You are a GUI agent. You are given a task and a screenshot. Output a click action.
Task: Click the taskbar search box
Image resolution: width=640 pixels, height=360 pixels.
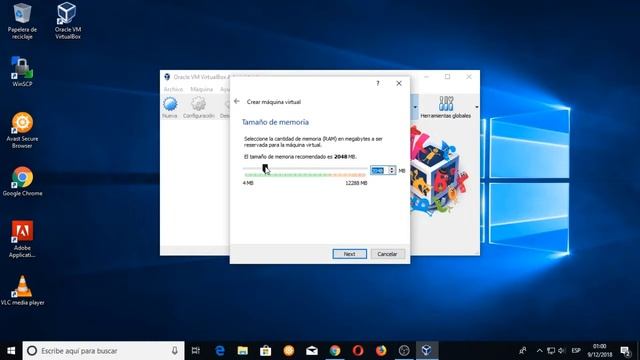[103, 351]
